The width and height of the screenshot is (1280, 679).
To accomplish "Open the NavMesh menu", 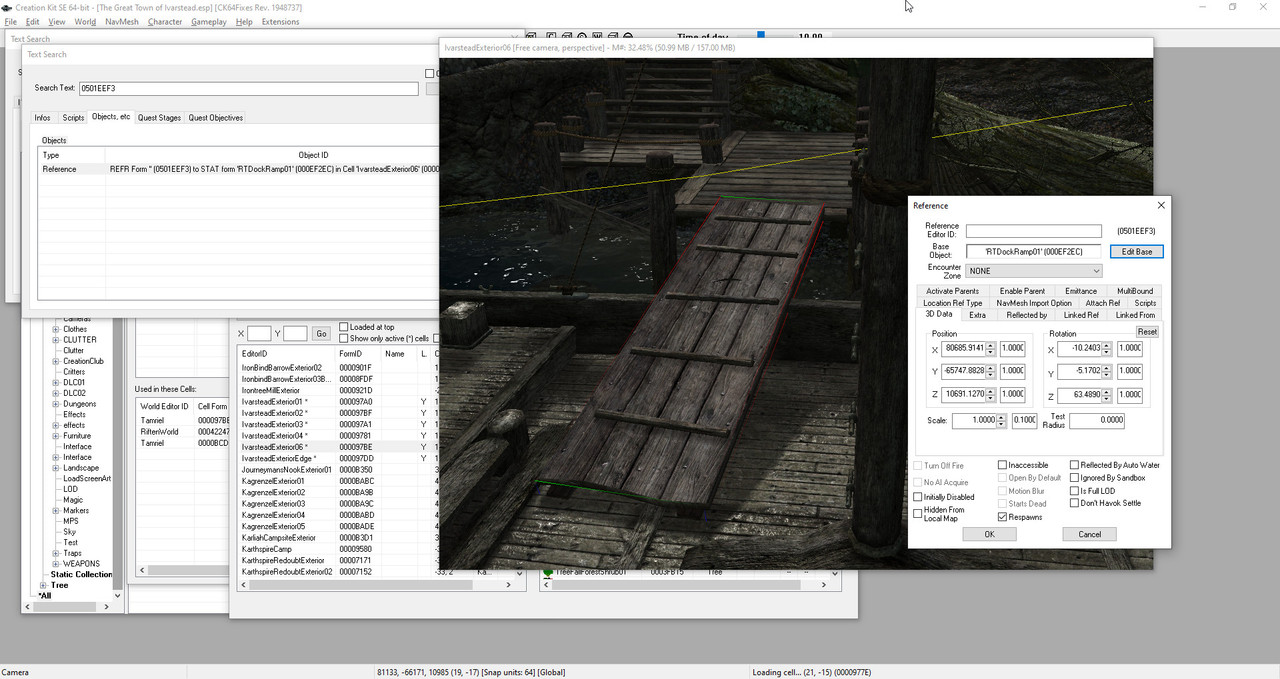I will click(122, 21).
